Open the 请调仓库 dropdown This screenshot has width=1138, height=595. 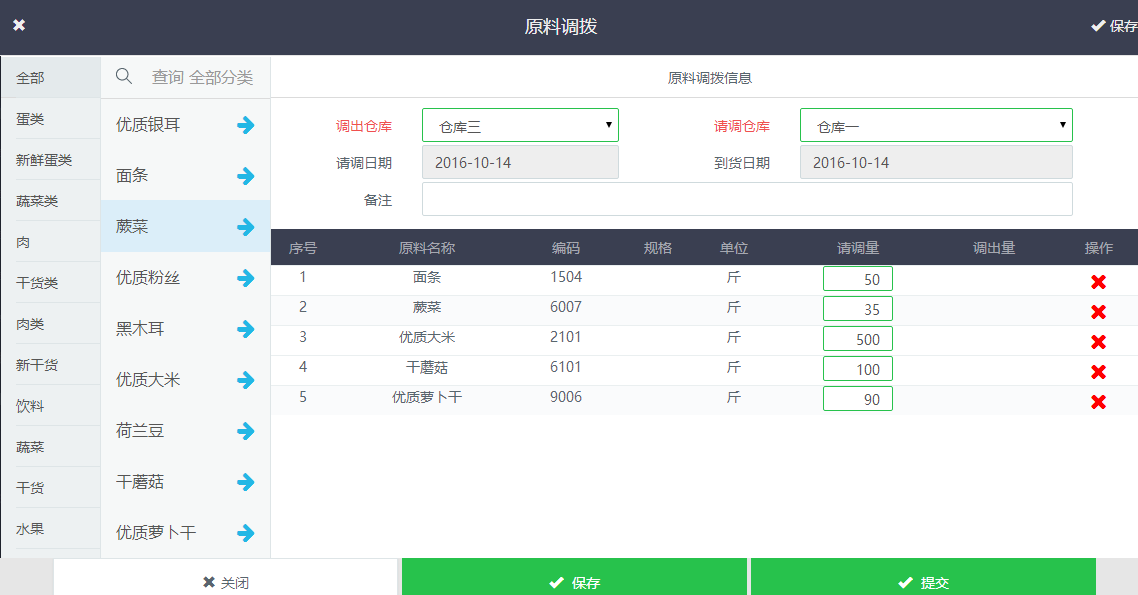tap(935, 126)
